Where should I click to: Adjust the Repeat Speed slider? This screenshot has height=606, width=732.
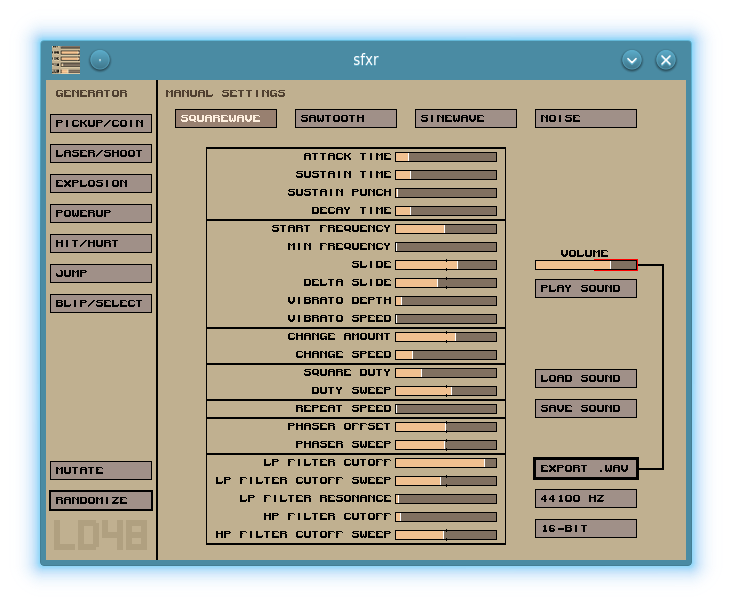click(446, 409)
